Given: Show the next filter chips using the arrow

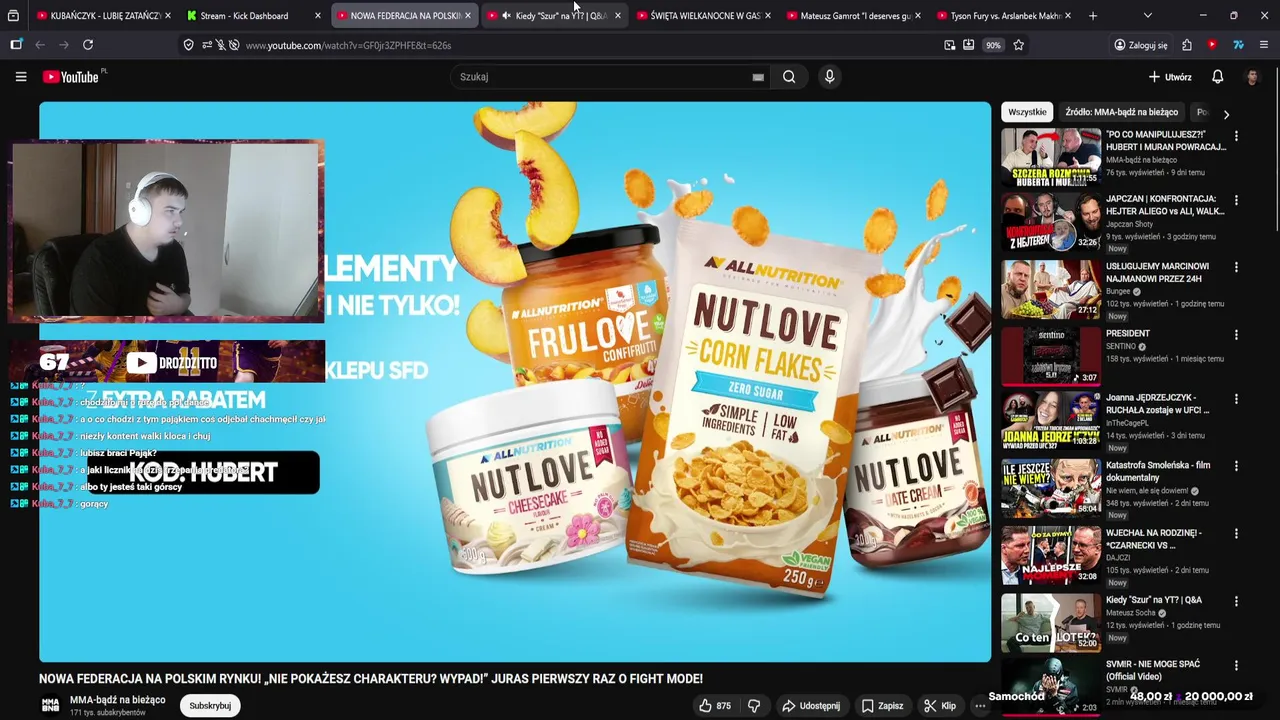Looking at the screenshot, I should pyautogui.click(x=1226, y=114).
